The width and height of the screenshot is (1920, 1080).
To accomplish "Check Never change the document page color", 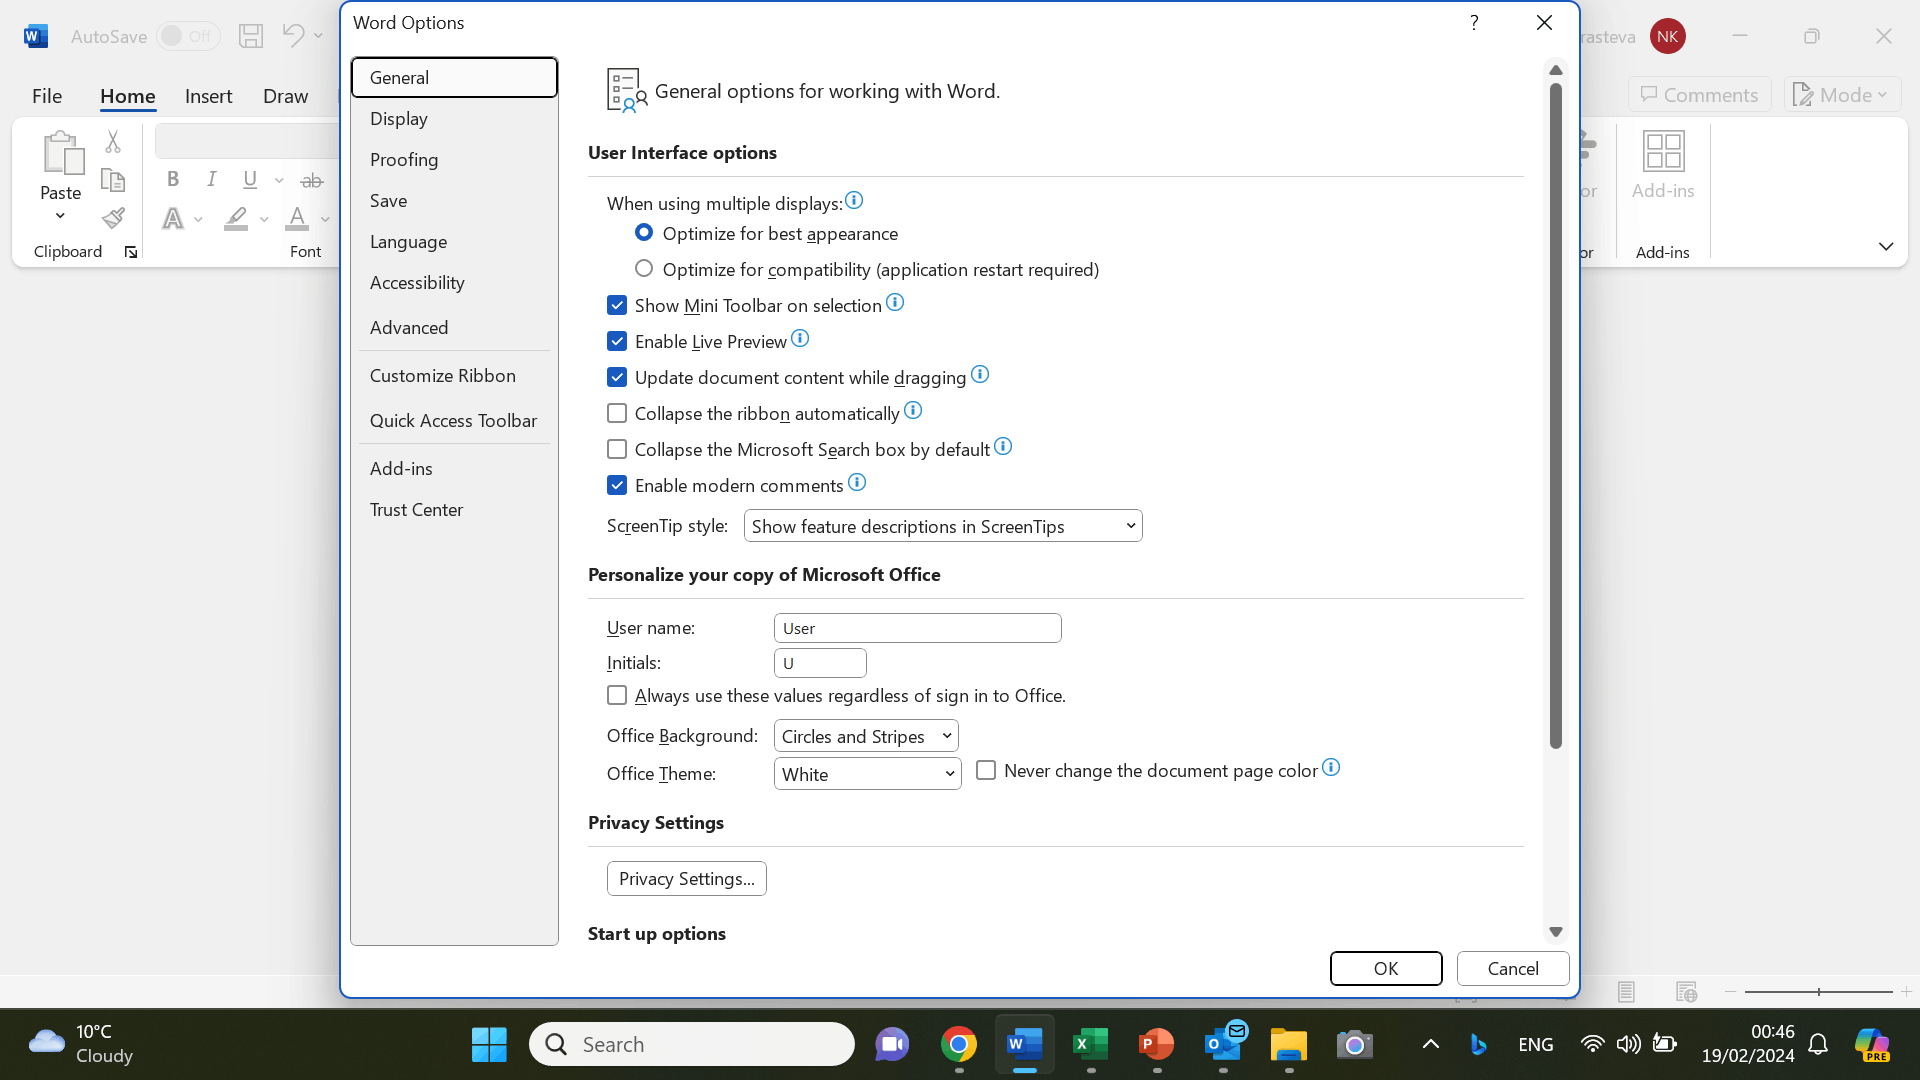I will point(986,770).
